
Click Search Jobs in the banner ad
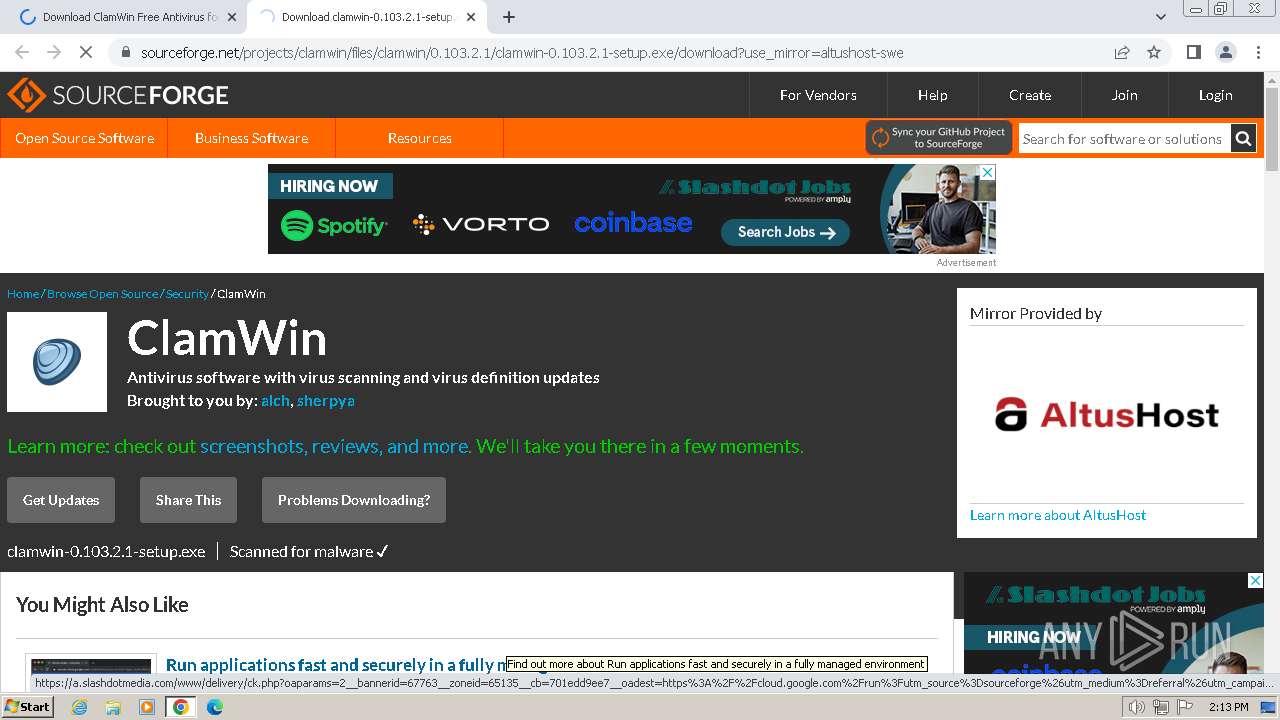(785, 232)
